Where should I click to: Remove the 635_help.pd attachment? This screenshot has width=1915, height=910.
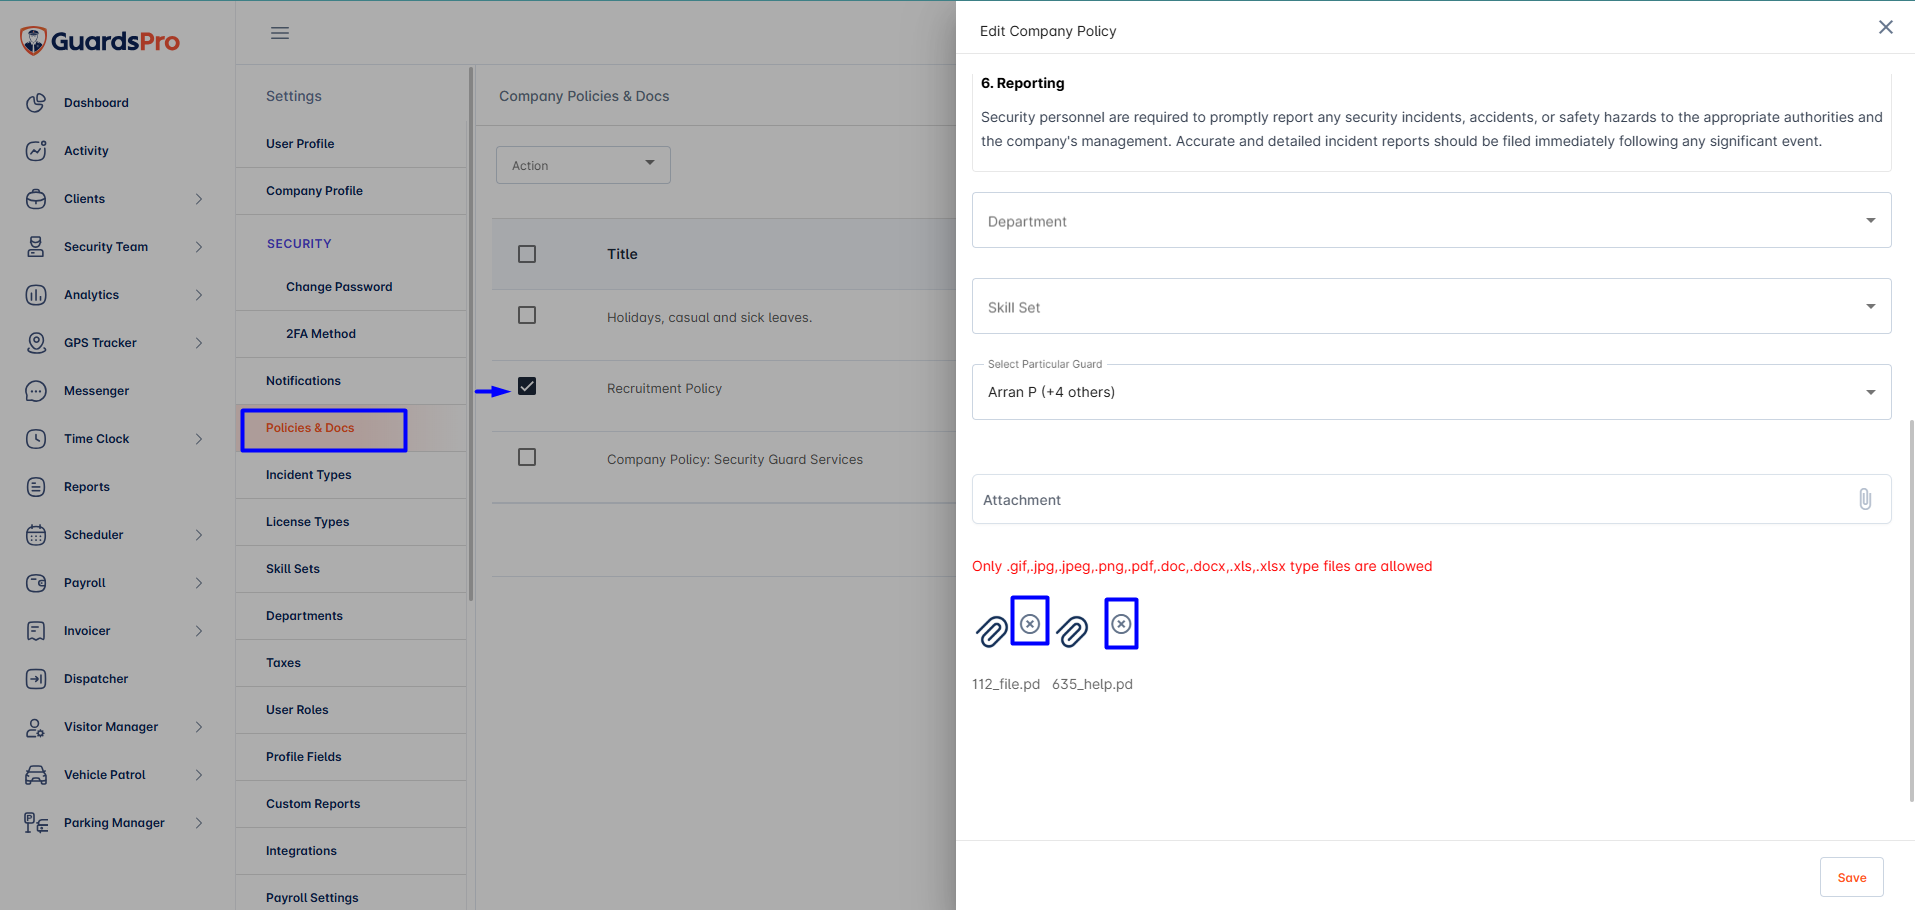point(1122,624)
